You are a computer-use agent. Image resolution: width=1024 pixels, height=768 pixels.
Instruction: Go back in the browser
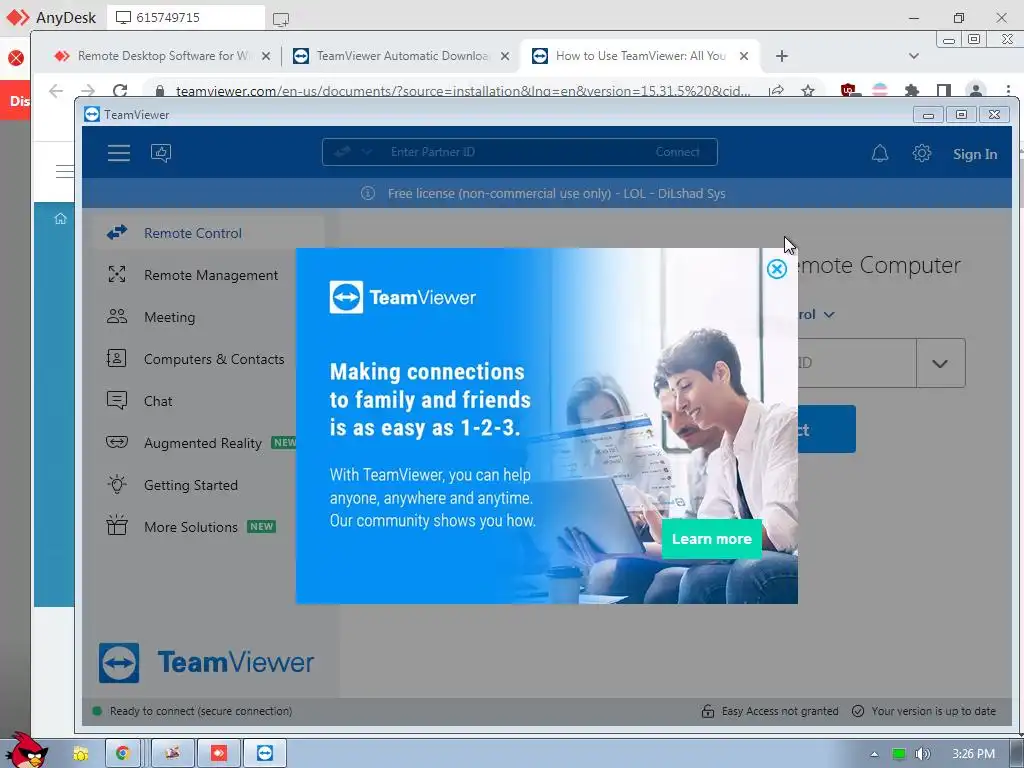(x=56, y=90)
